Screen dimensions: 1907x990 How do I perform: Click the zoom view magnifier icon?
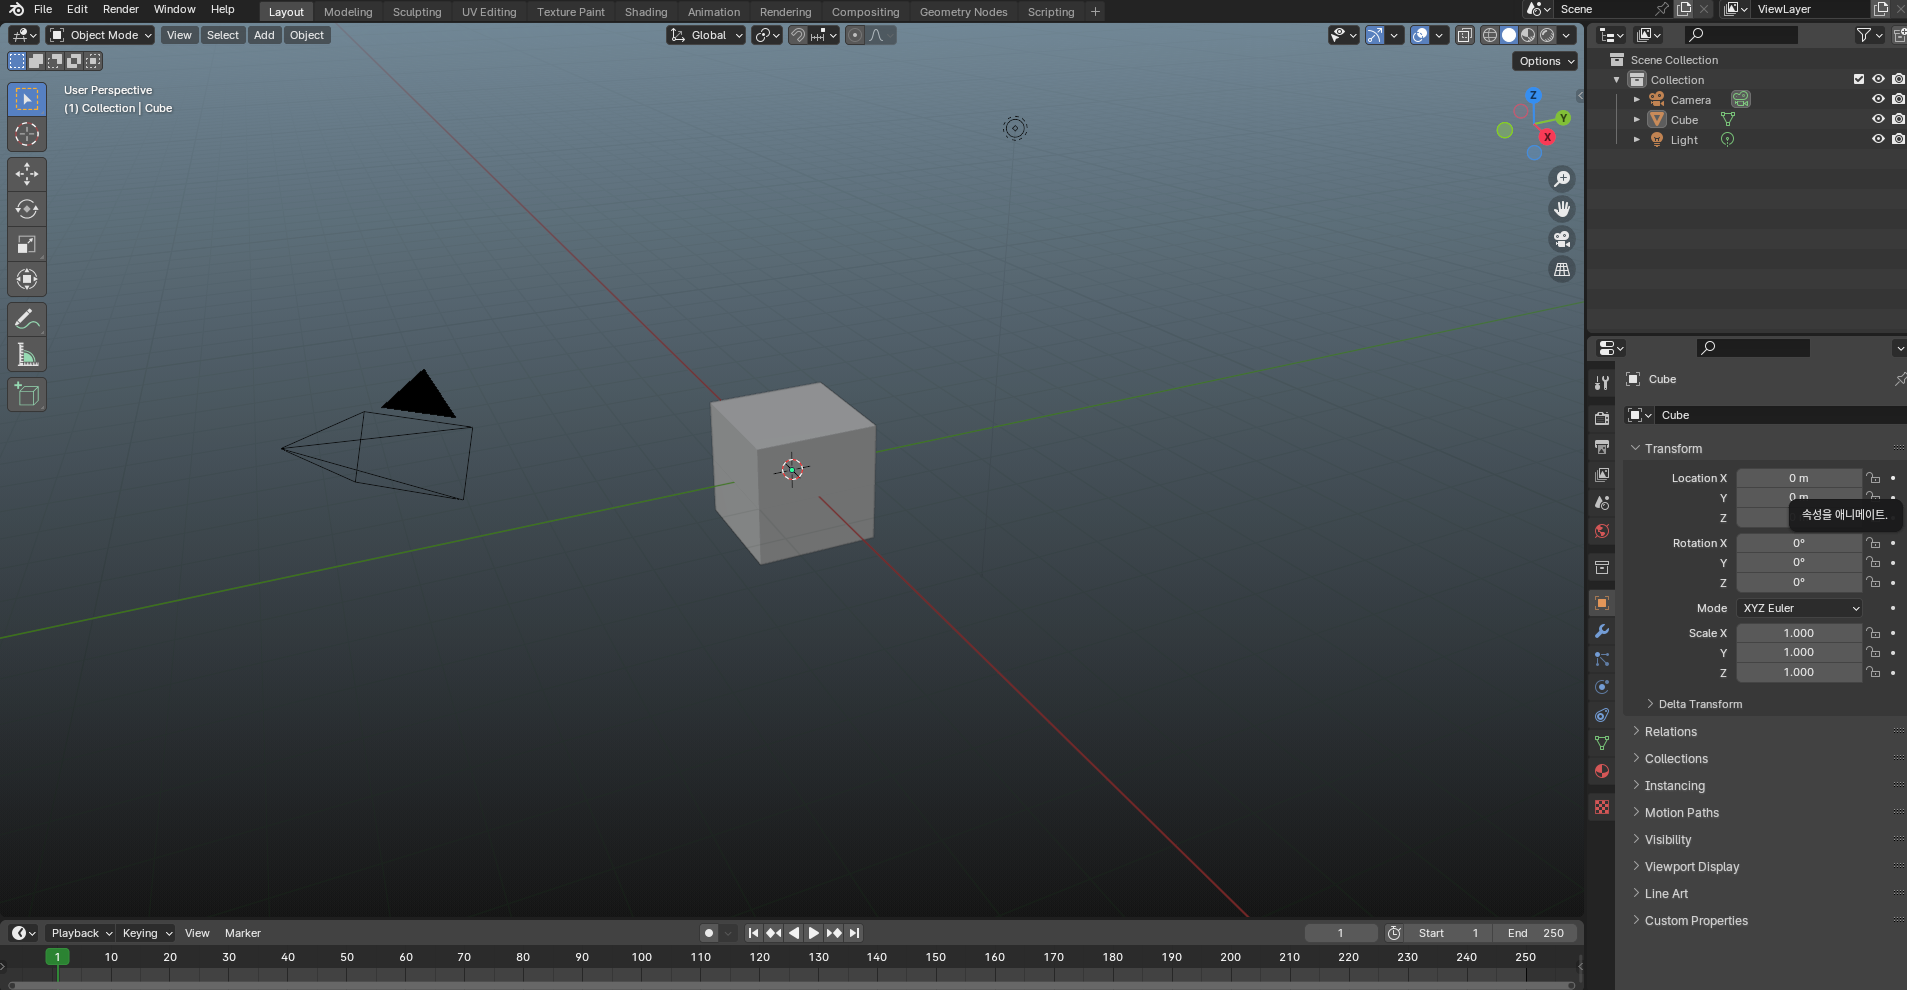pyautogui.click(x=1562, y=179)
